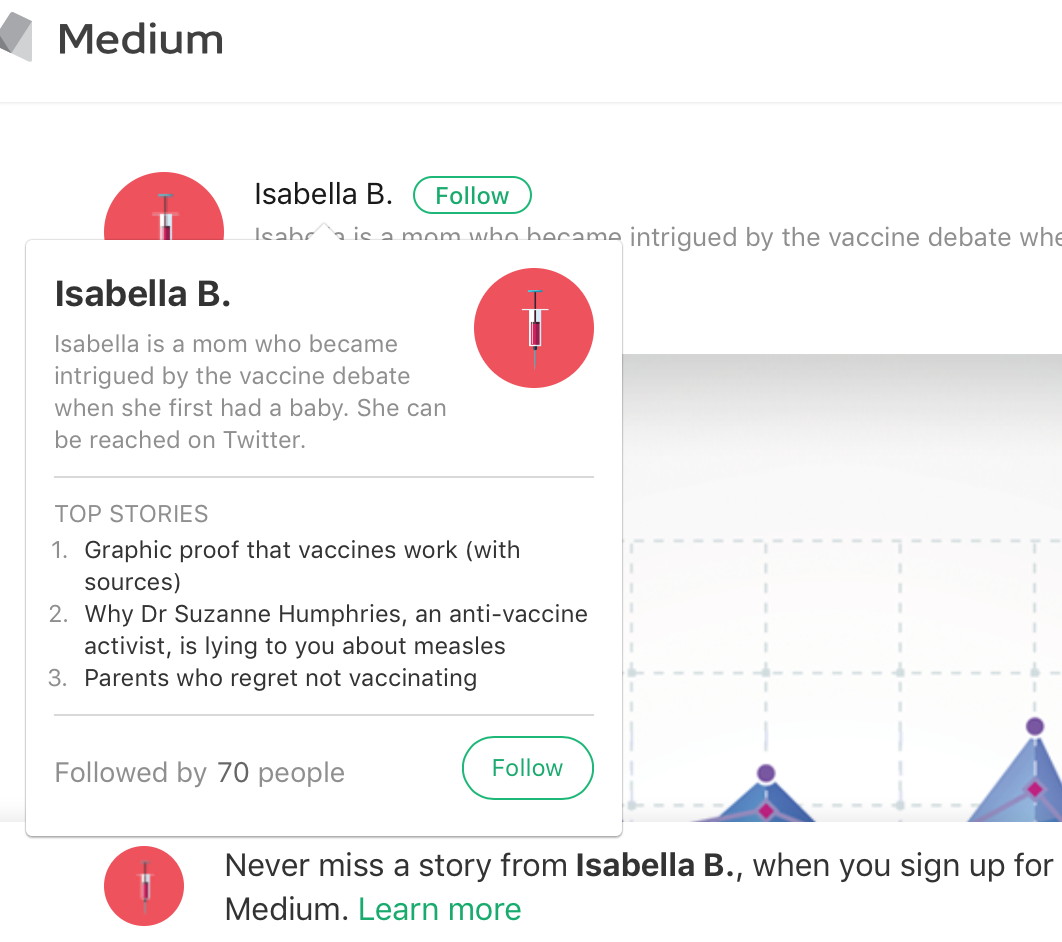Screen dimensions: 1062x942
Task: Click the bold "Isabella B." popup title
Action: pos(143,293)
